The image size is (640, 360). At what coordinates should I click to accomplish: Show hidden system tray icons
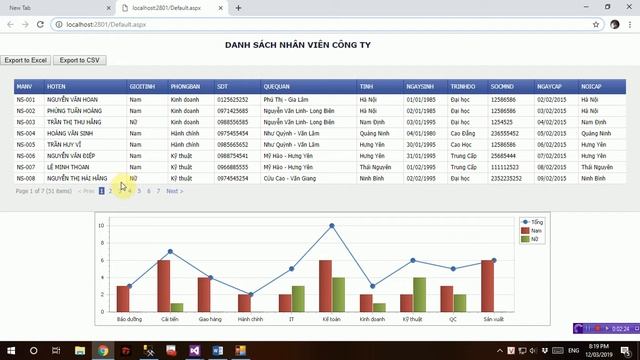pyautogui.click(x=500, y=351)
